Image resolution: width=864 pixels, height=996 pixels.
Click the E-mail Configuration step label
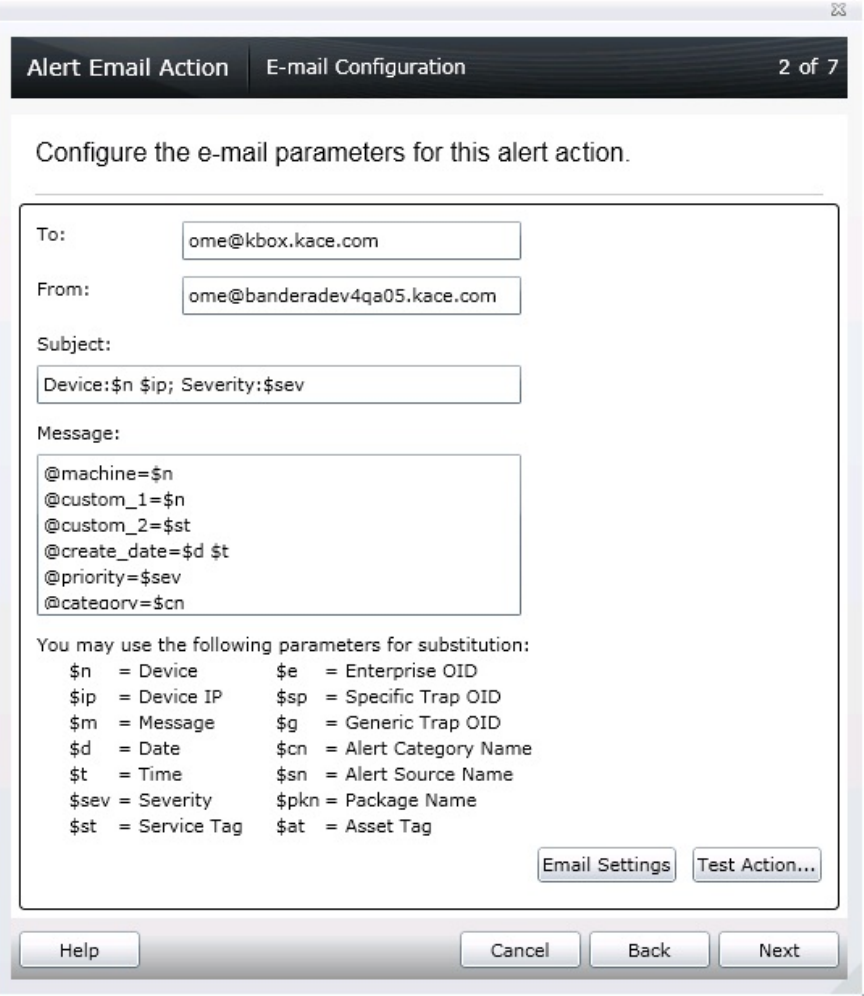coord(364,68)
